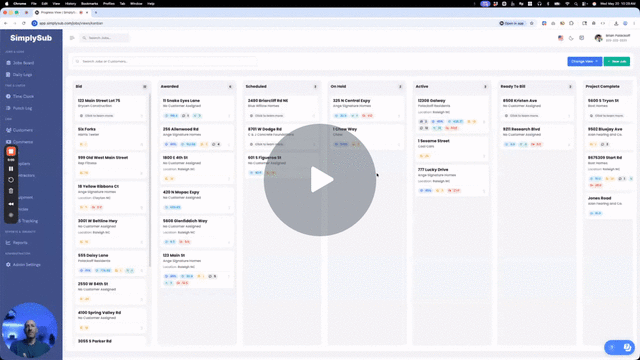Open the 9211 Research Blvd card
The image size is (640, 360).
click(537, 137)
